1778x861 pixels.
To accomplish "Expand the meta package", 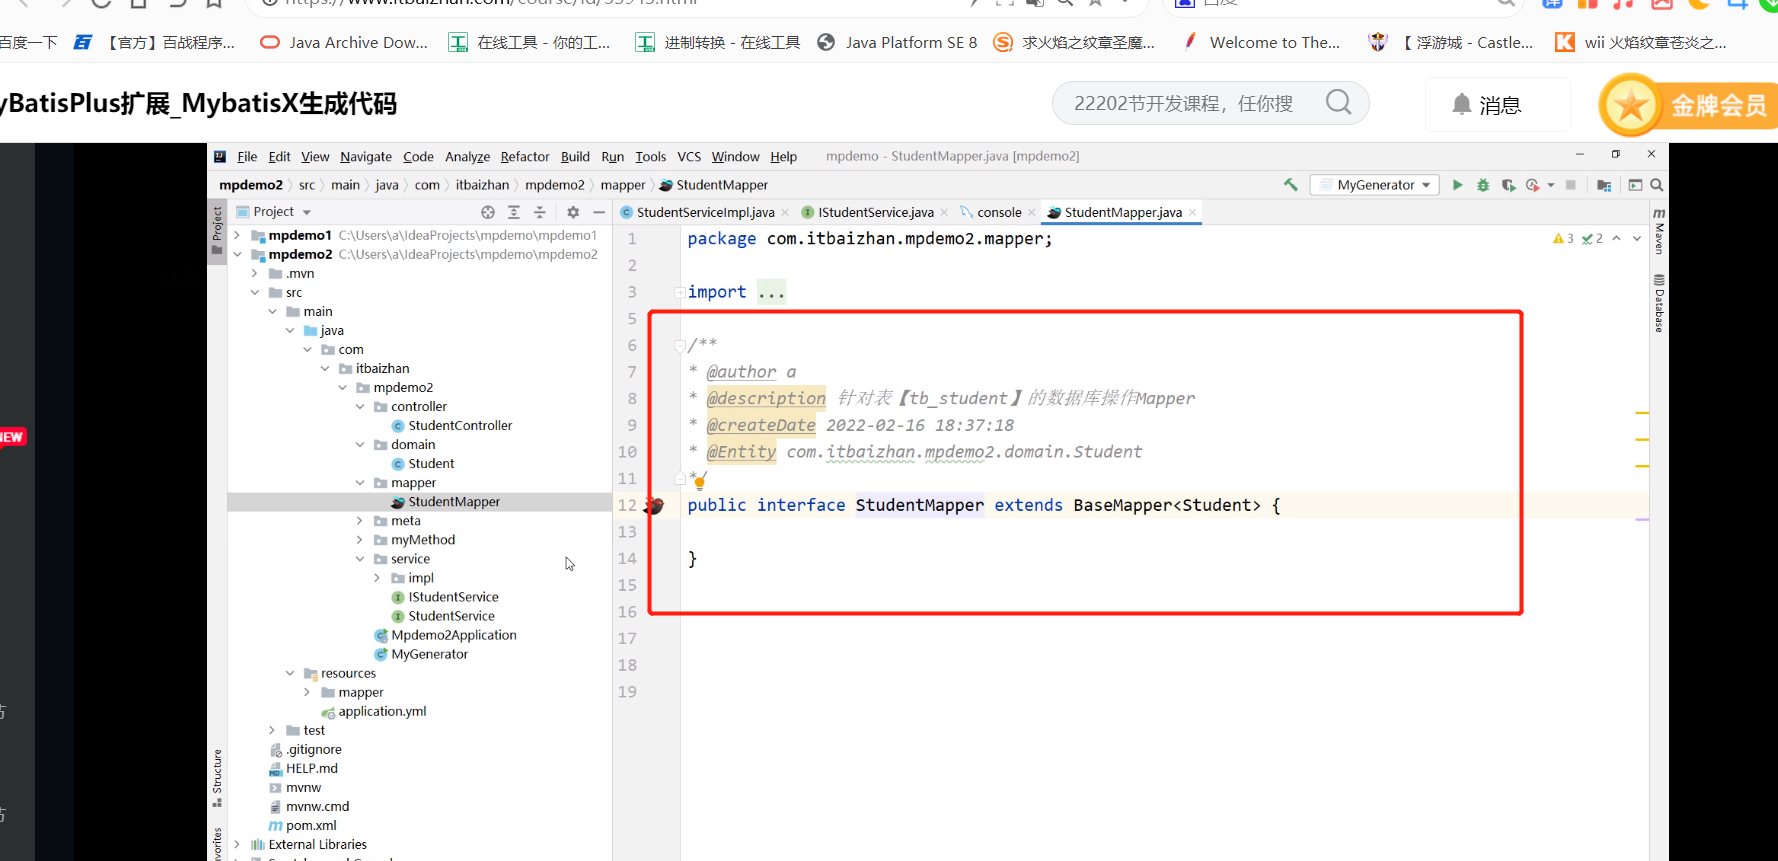I will (360, 520).
